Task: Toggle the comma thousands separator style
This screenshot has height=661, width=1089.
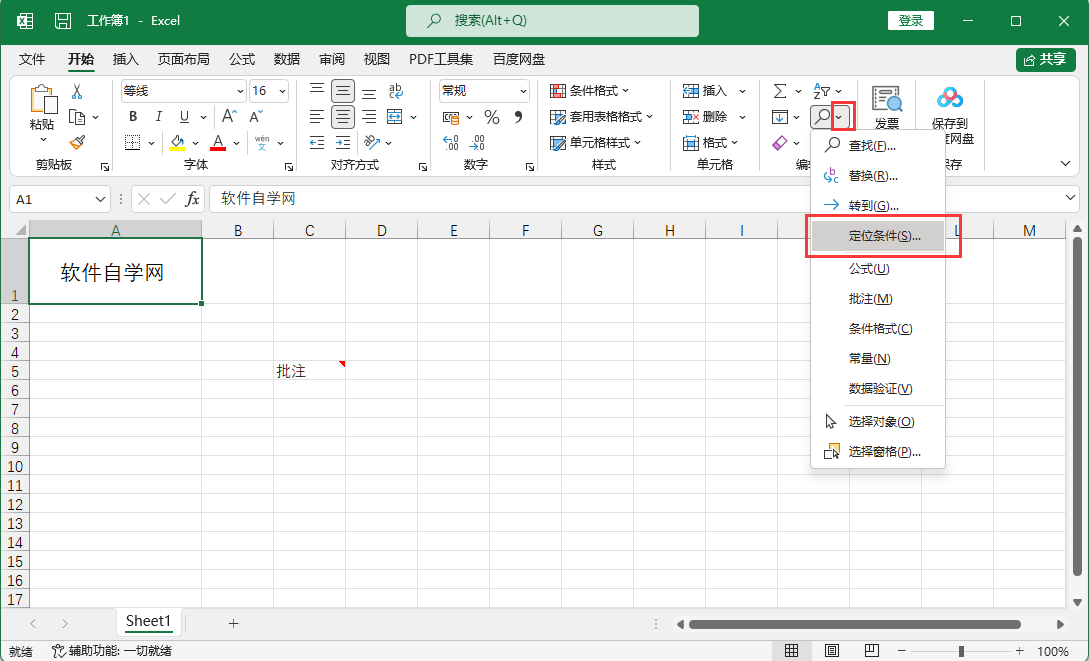Action: (518, 116)
